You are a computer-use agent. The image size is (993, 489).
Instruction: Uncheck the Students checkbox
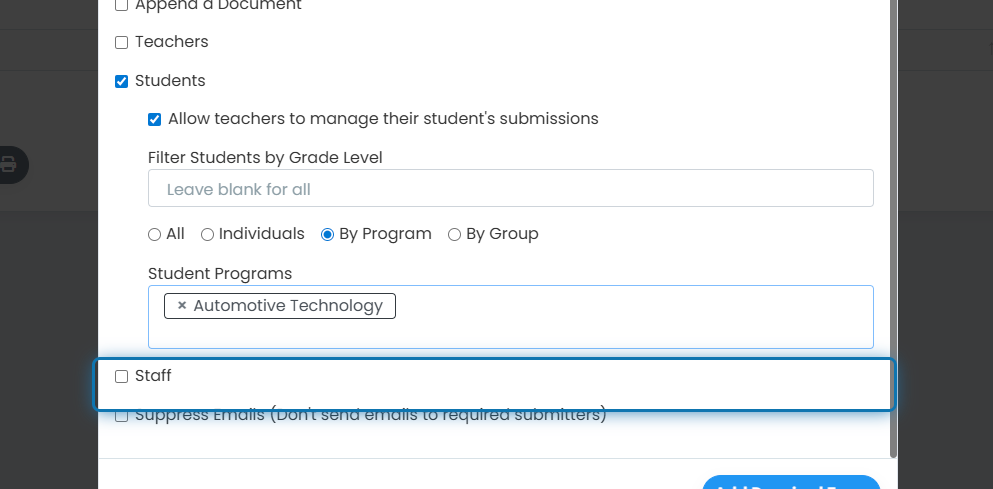coord(122,82)
